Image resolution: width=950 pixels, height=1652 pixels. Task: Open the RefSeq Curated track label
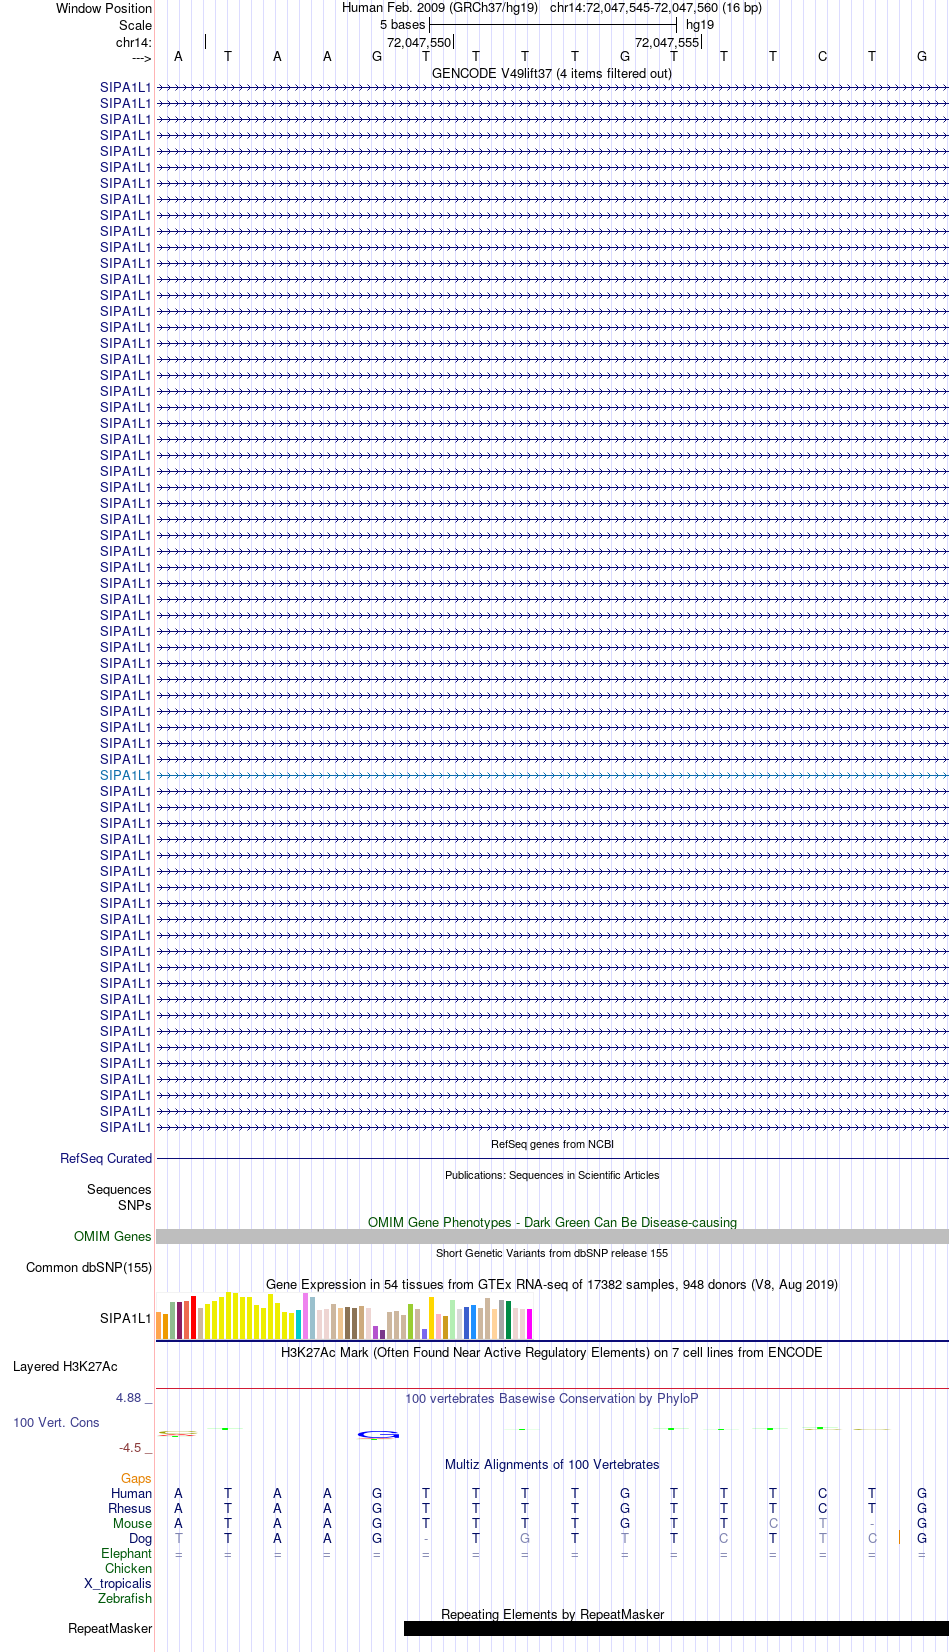pos(106,1158)
